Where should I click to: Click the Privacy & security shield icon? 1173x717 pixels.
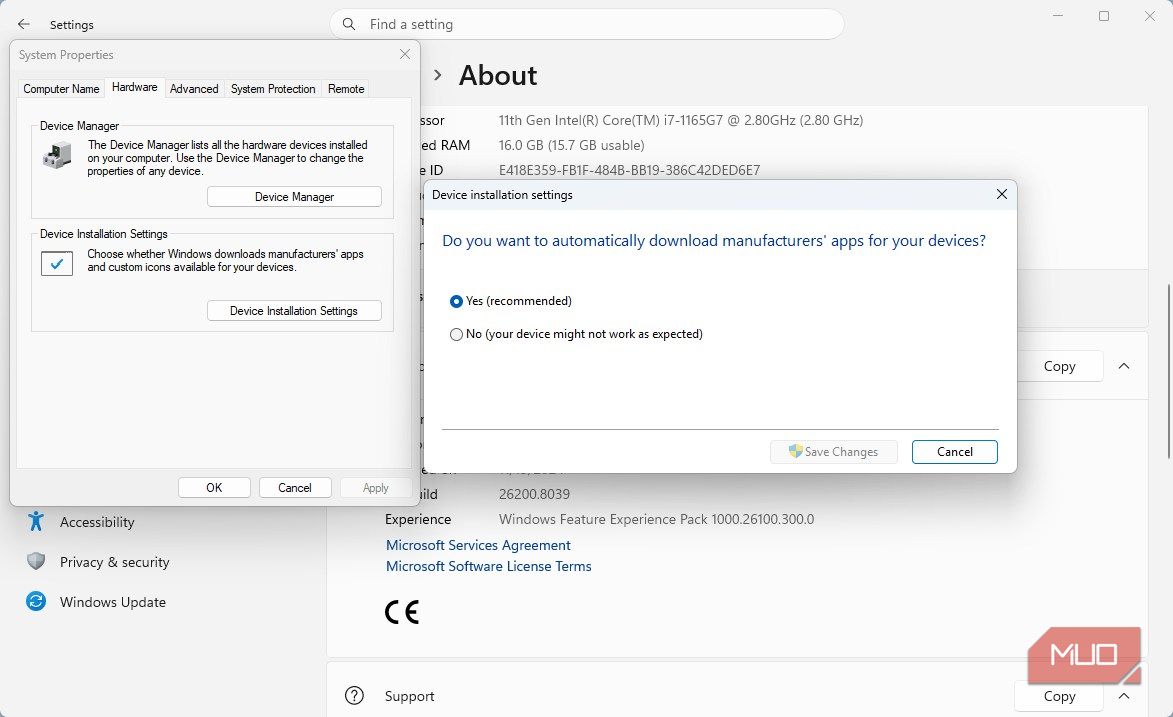point(36,561)
